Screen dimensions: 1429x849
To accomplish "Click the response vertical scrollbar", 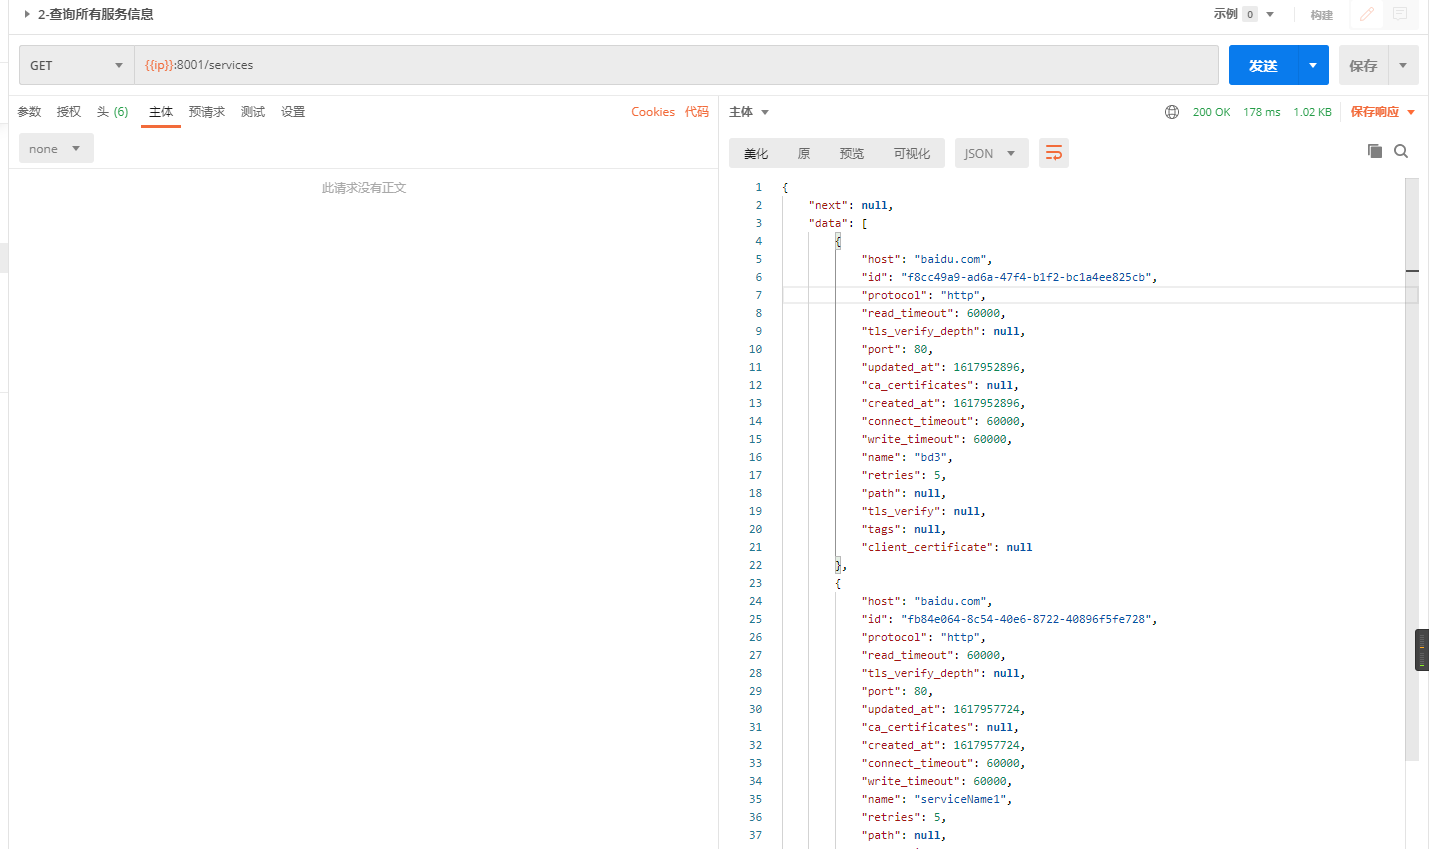I will [x=1412, y=470].
